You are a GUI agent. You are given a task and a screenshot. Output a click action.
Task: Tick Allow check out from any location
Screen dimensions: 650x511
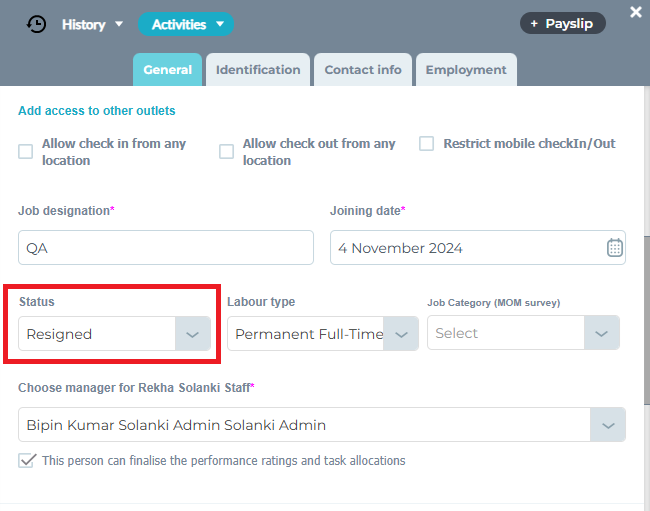(227, 152)
